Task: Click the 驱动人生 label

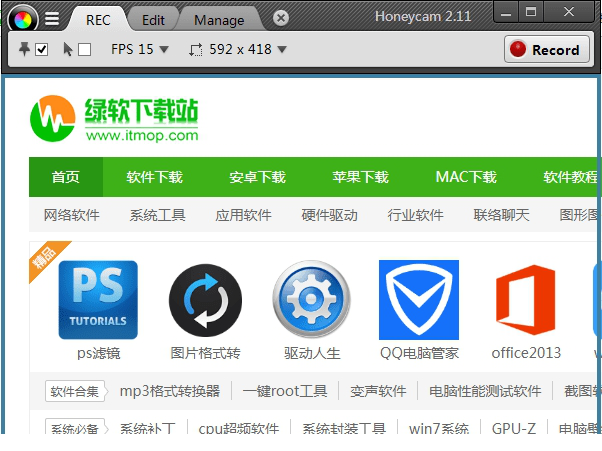Action: 312,353
